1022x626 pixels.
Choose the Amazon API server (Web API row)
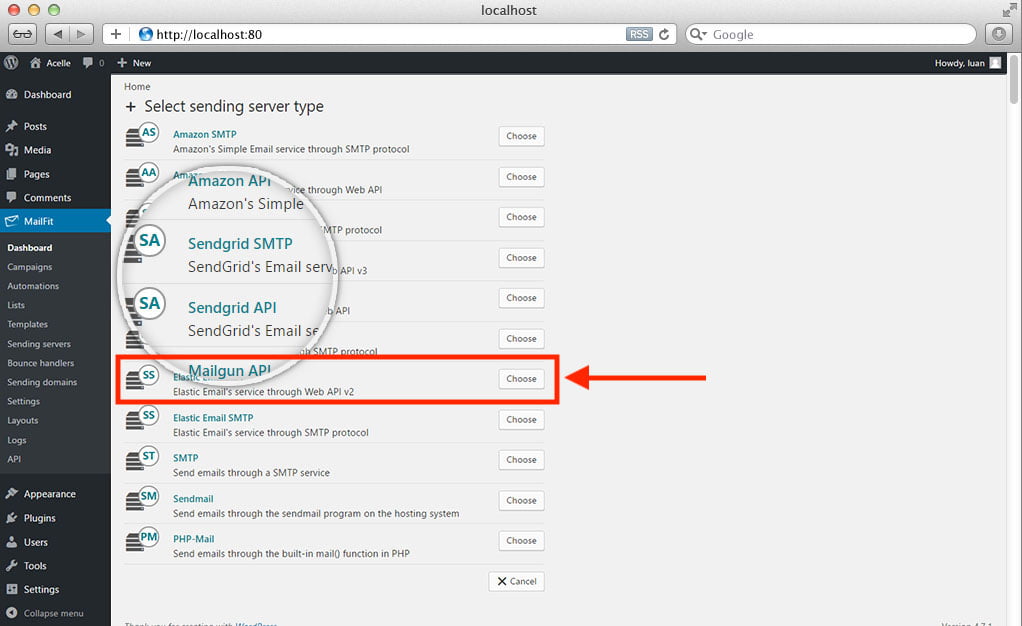(521, 177)
